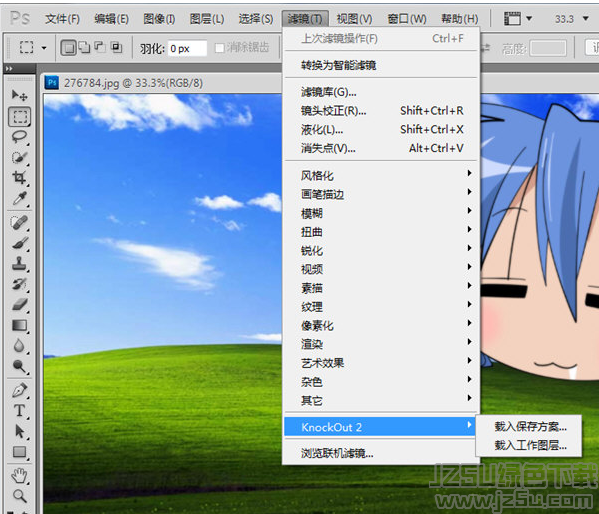Open the tool preset dropdown arrow
599x514 pixels.
pyautogui.click(x=44, y=48)
